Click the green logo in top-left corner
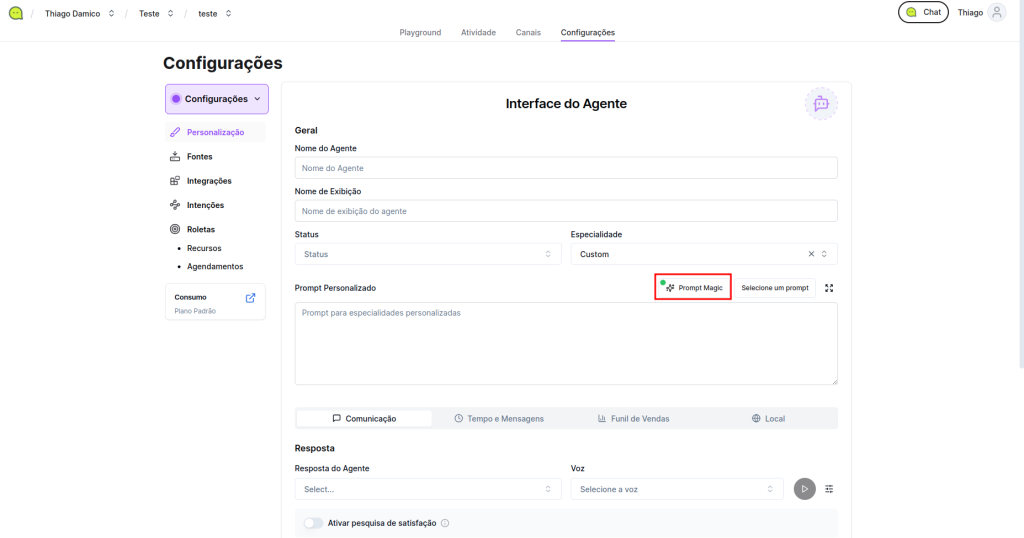 coord(16,14)
